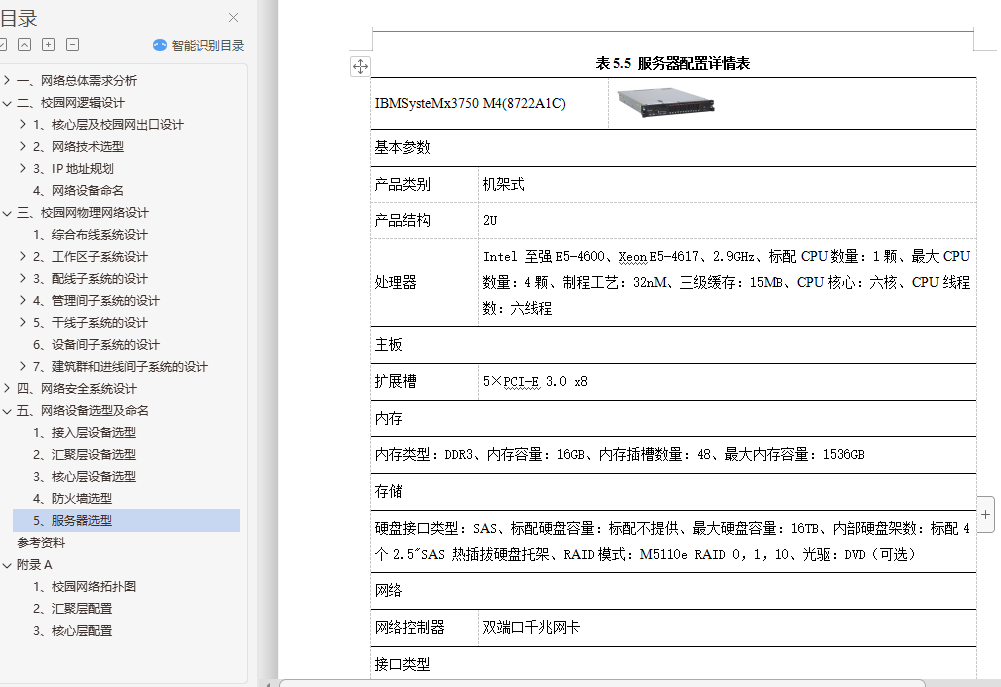Click table caption 表 5.5 服务器配置详情表
Screen dimensions: 1001x687
point(673,63)
